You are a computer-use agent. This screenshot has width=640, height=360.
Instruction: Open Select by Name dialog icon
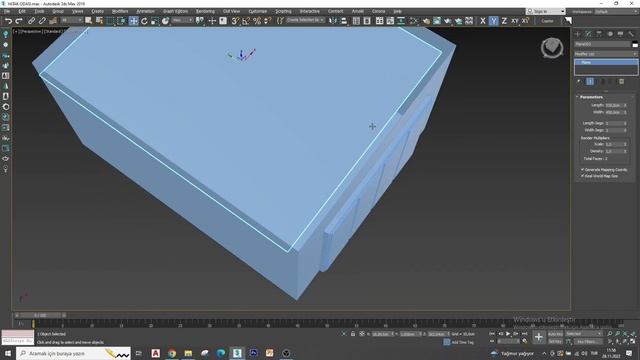coord(99,21)
